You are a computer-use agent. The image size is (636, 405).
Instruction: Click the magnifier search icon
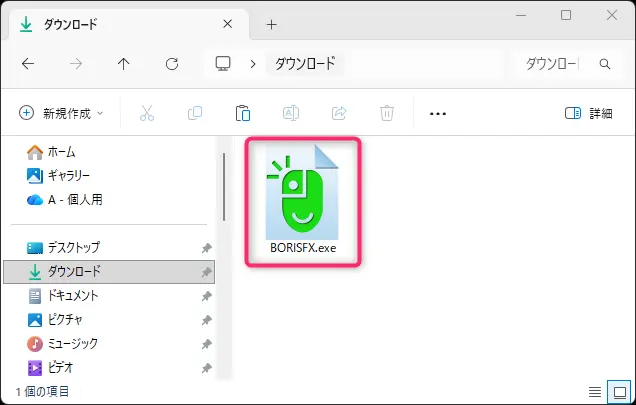tap(605, 64)
